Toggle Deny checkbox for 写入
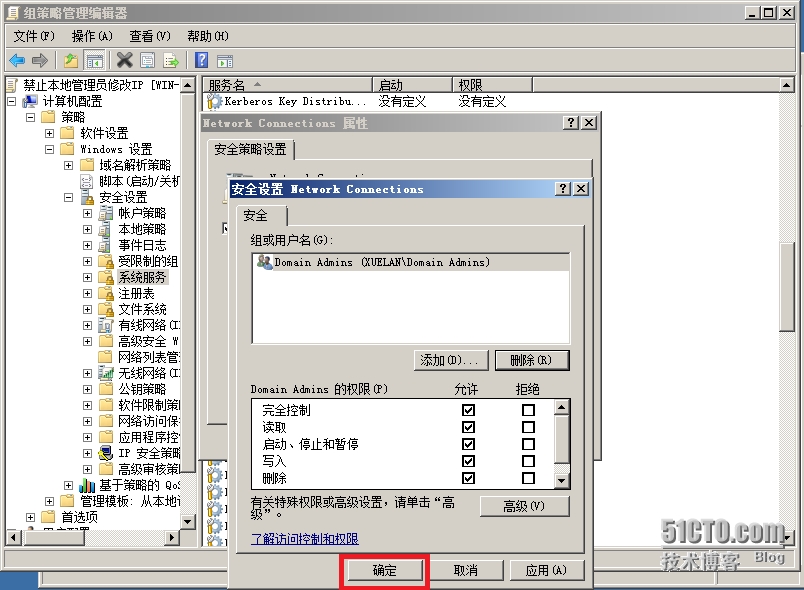The width and height of the screenshot is (804, 590). (x=528, y=461)
